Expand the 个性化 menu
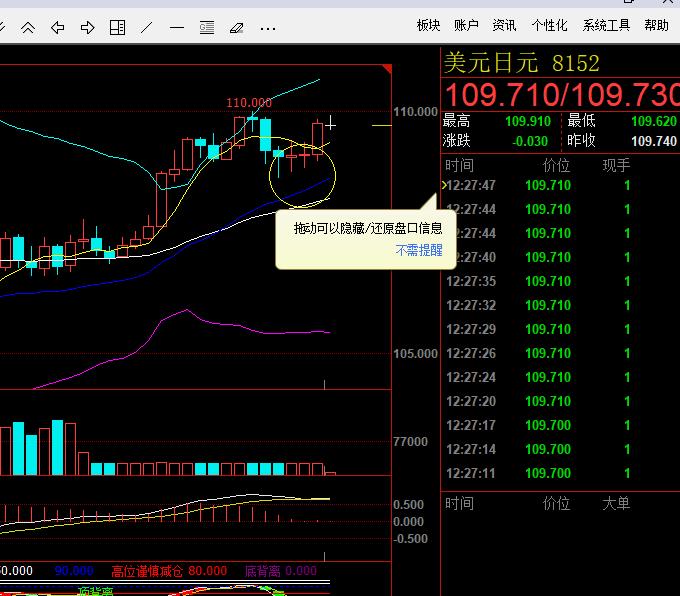Screen dimensions: 680x596 coord(549,25)
